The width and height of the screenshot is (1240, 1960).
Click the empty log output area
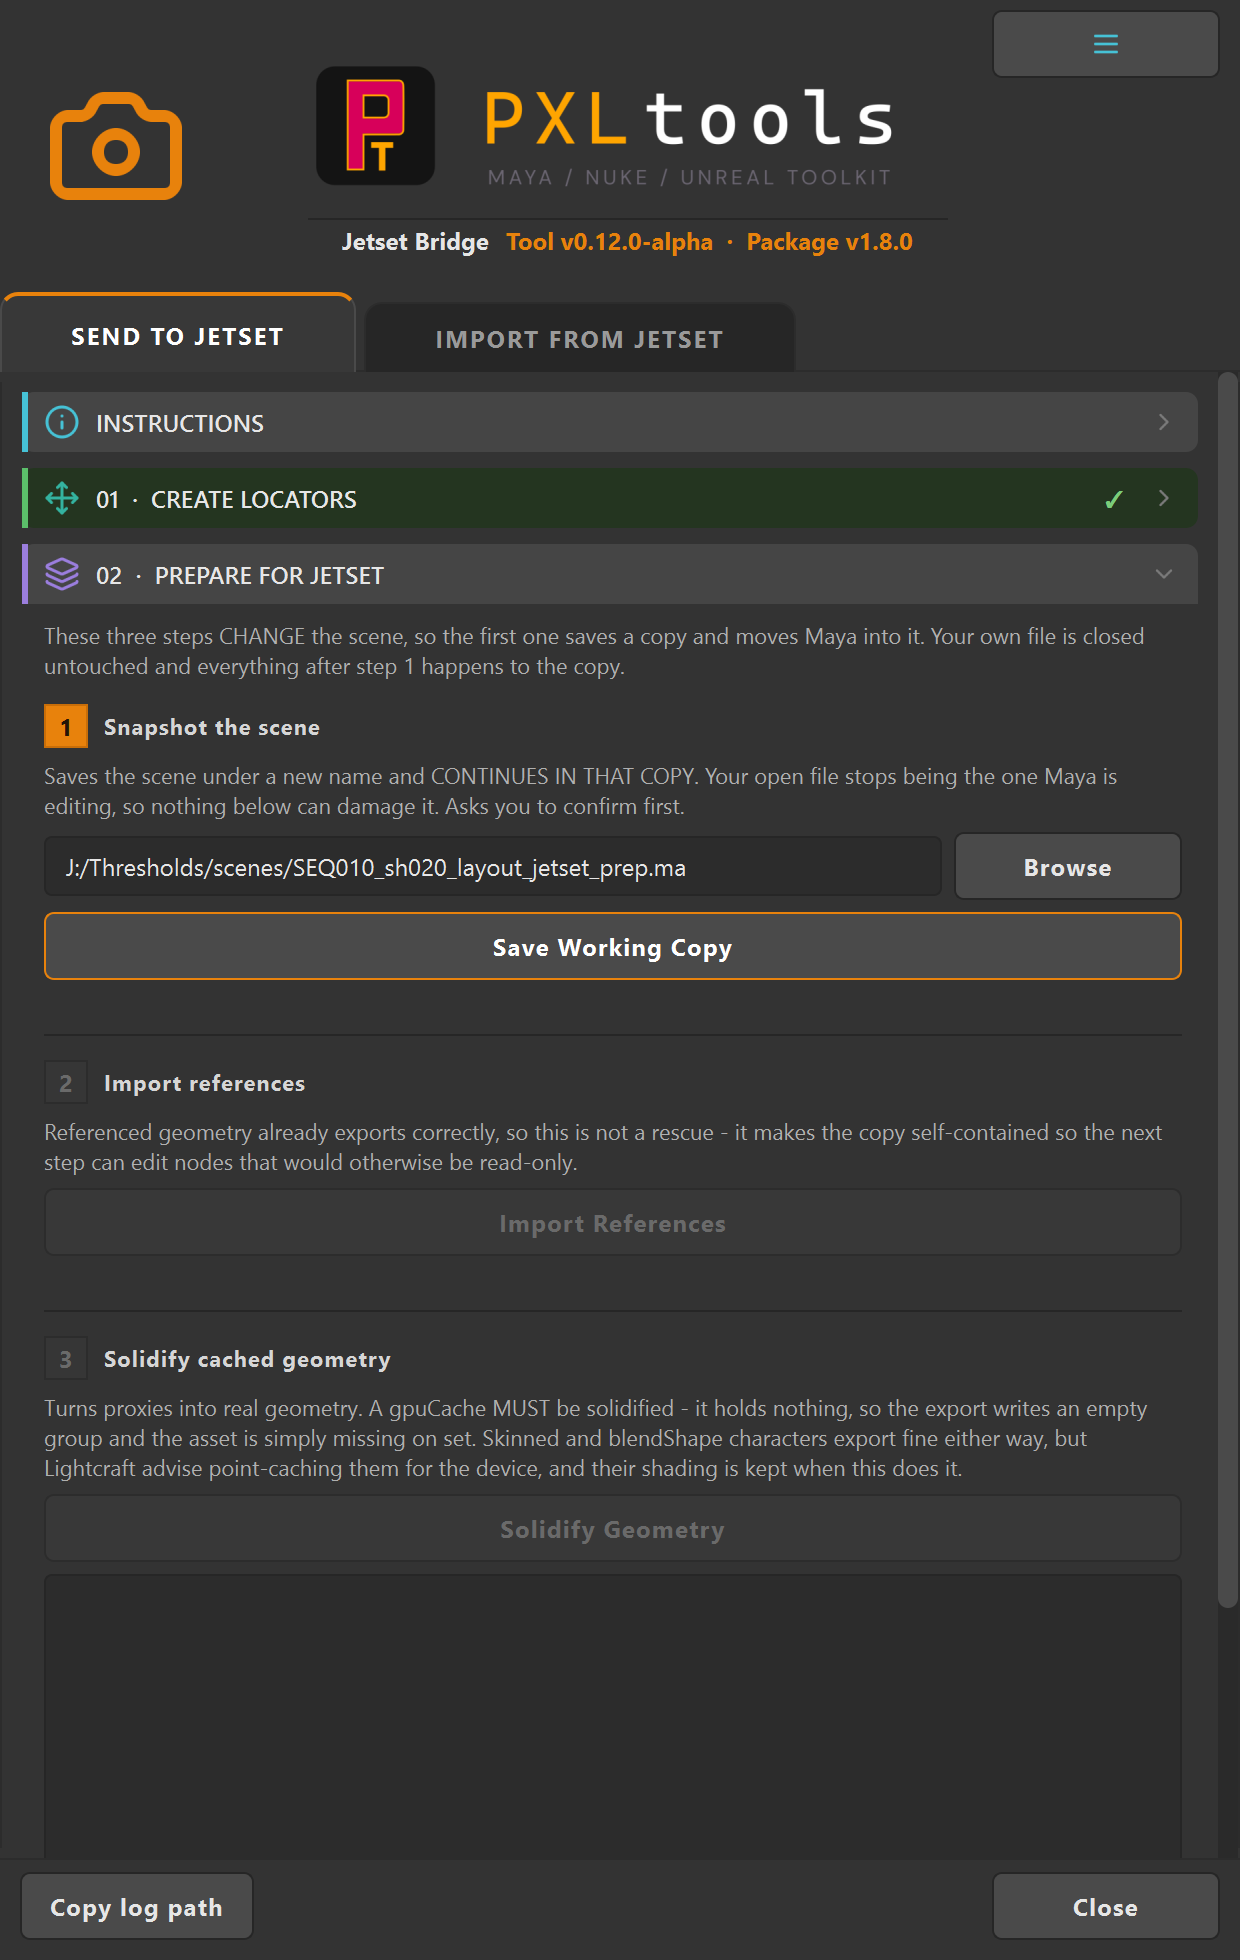613,1715
